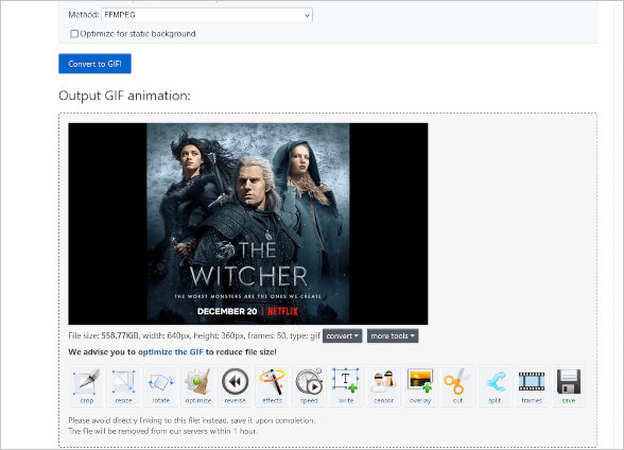View GIF frames tool
The height and width of the screenshot is (450, 624).
tap(531, 385)
